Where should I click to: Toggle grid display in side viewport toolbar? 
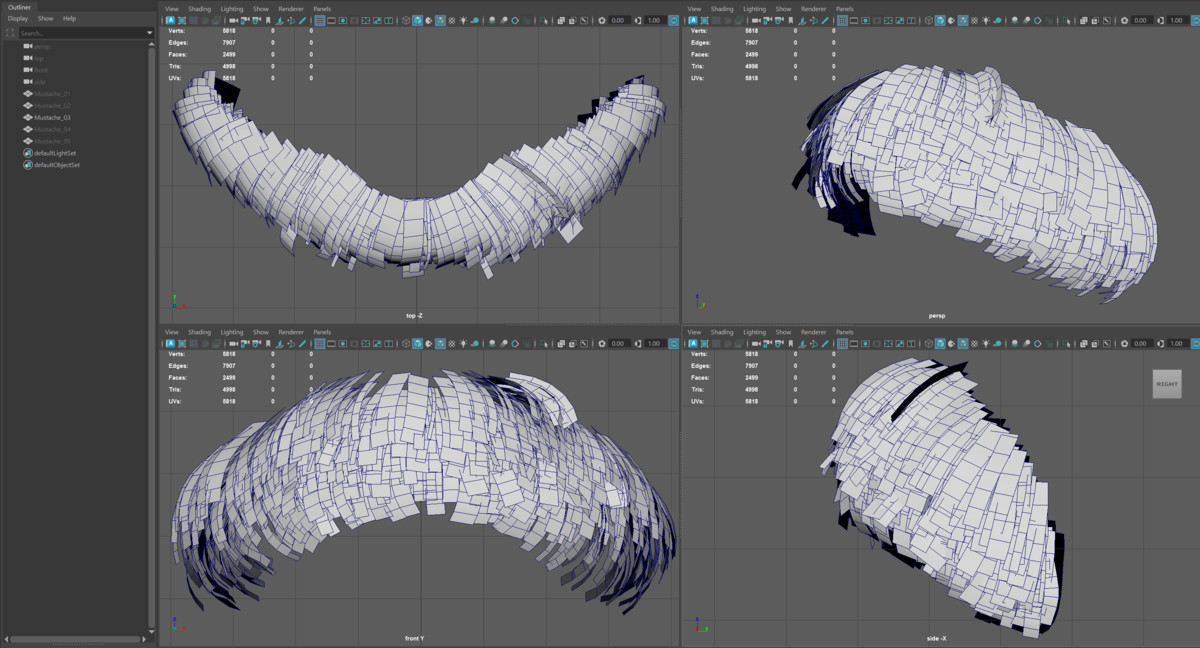(842, 343)
